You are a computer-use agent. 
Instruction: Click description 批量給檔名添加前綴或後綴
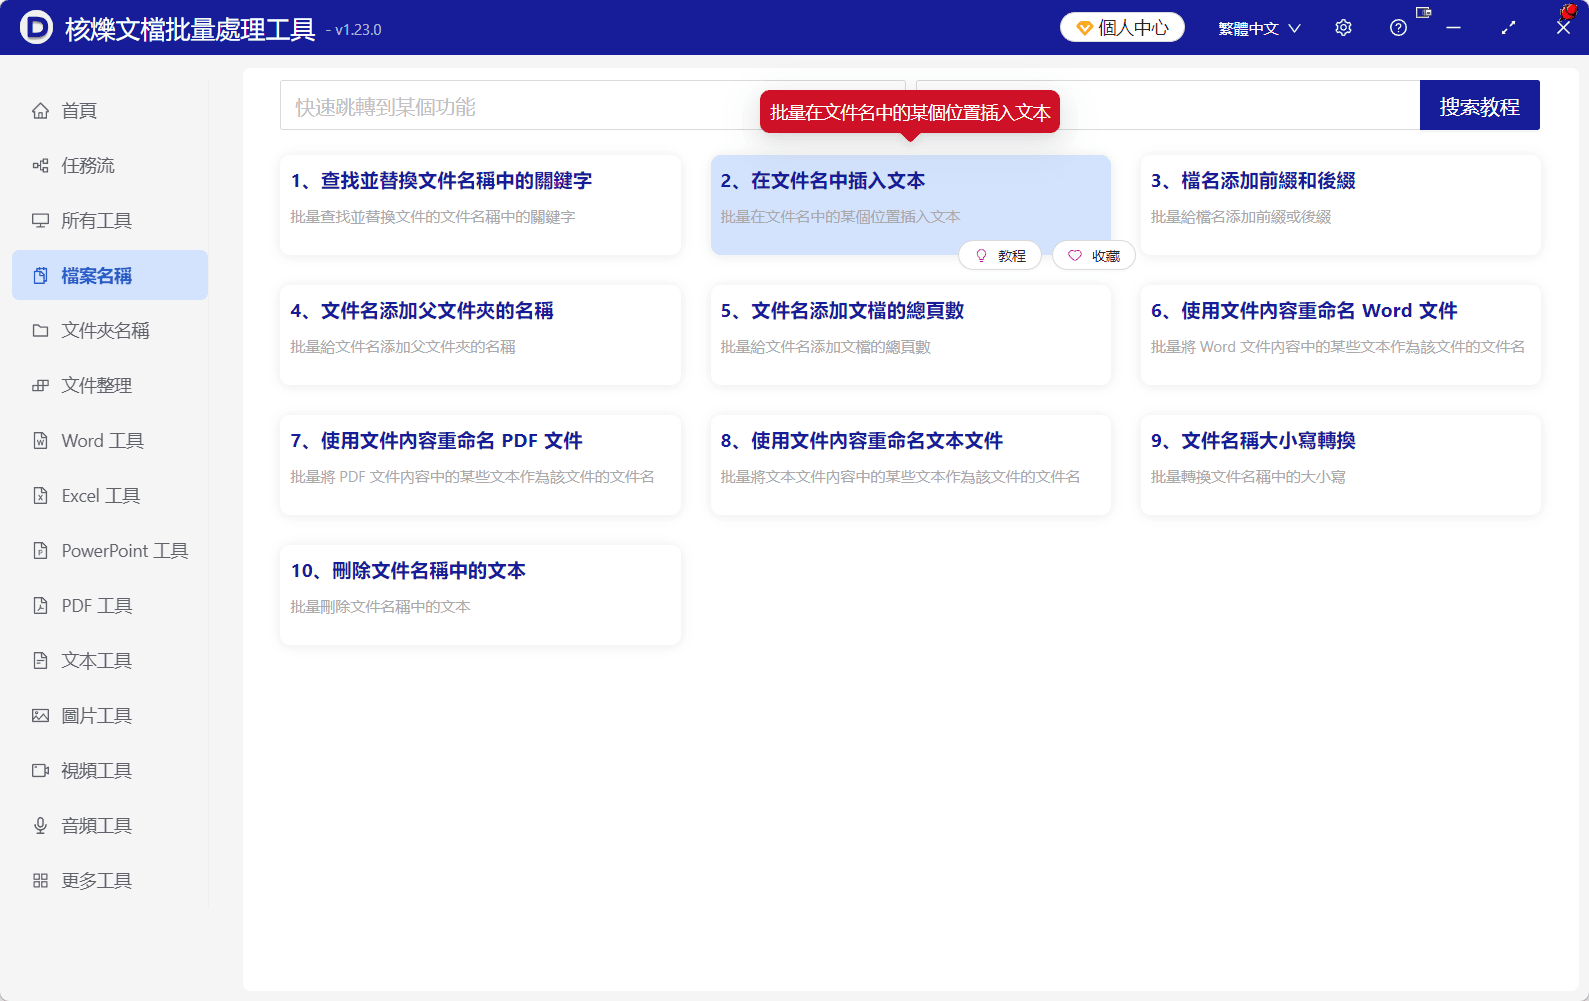point(1241,217)
